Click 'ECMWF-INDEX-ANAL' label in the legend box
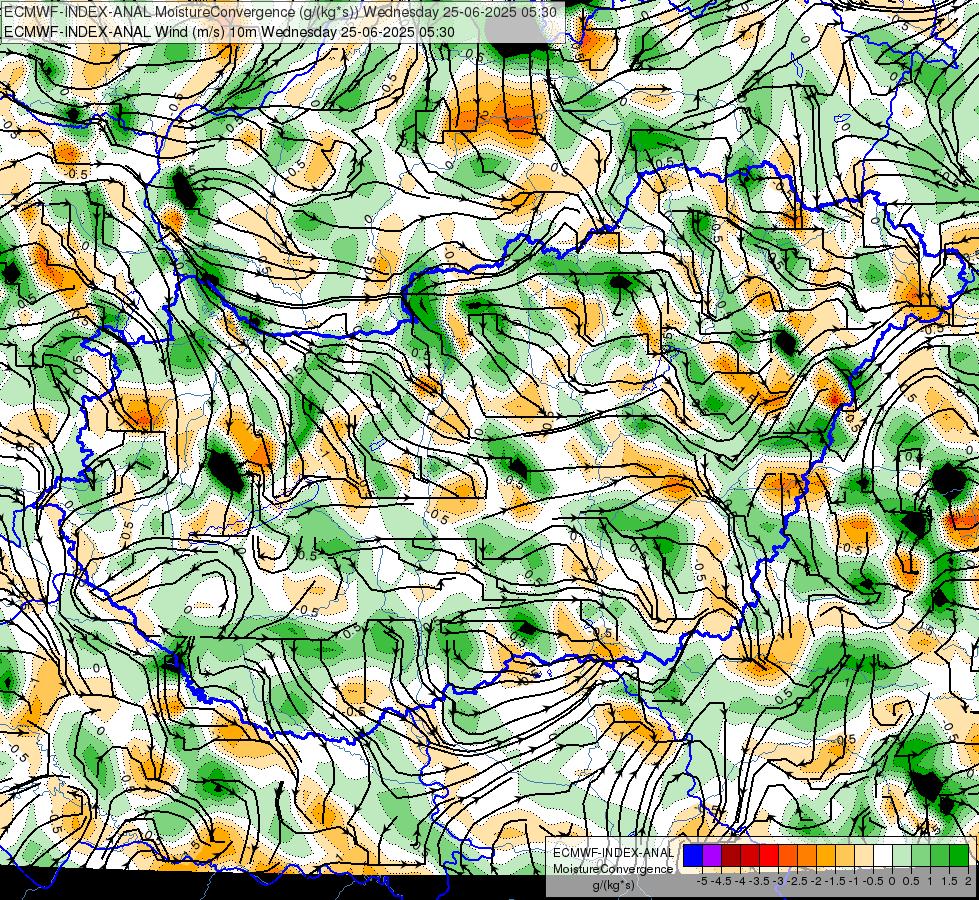The image size is (979, 900). (613, 853)
